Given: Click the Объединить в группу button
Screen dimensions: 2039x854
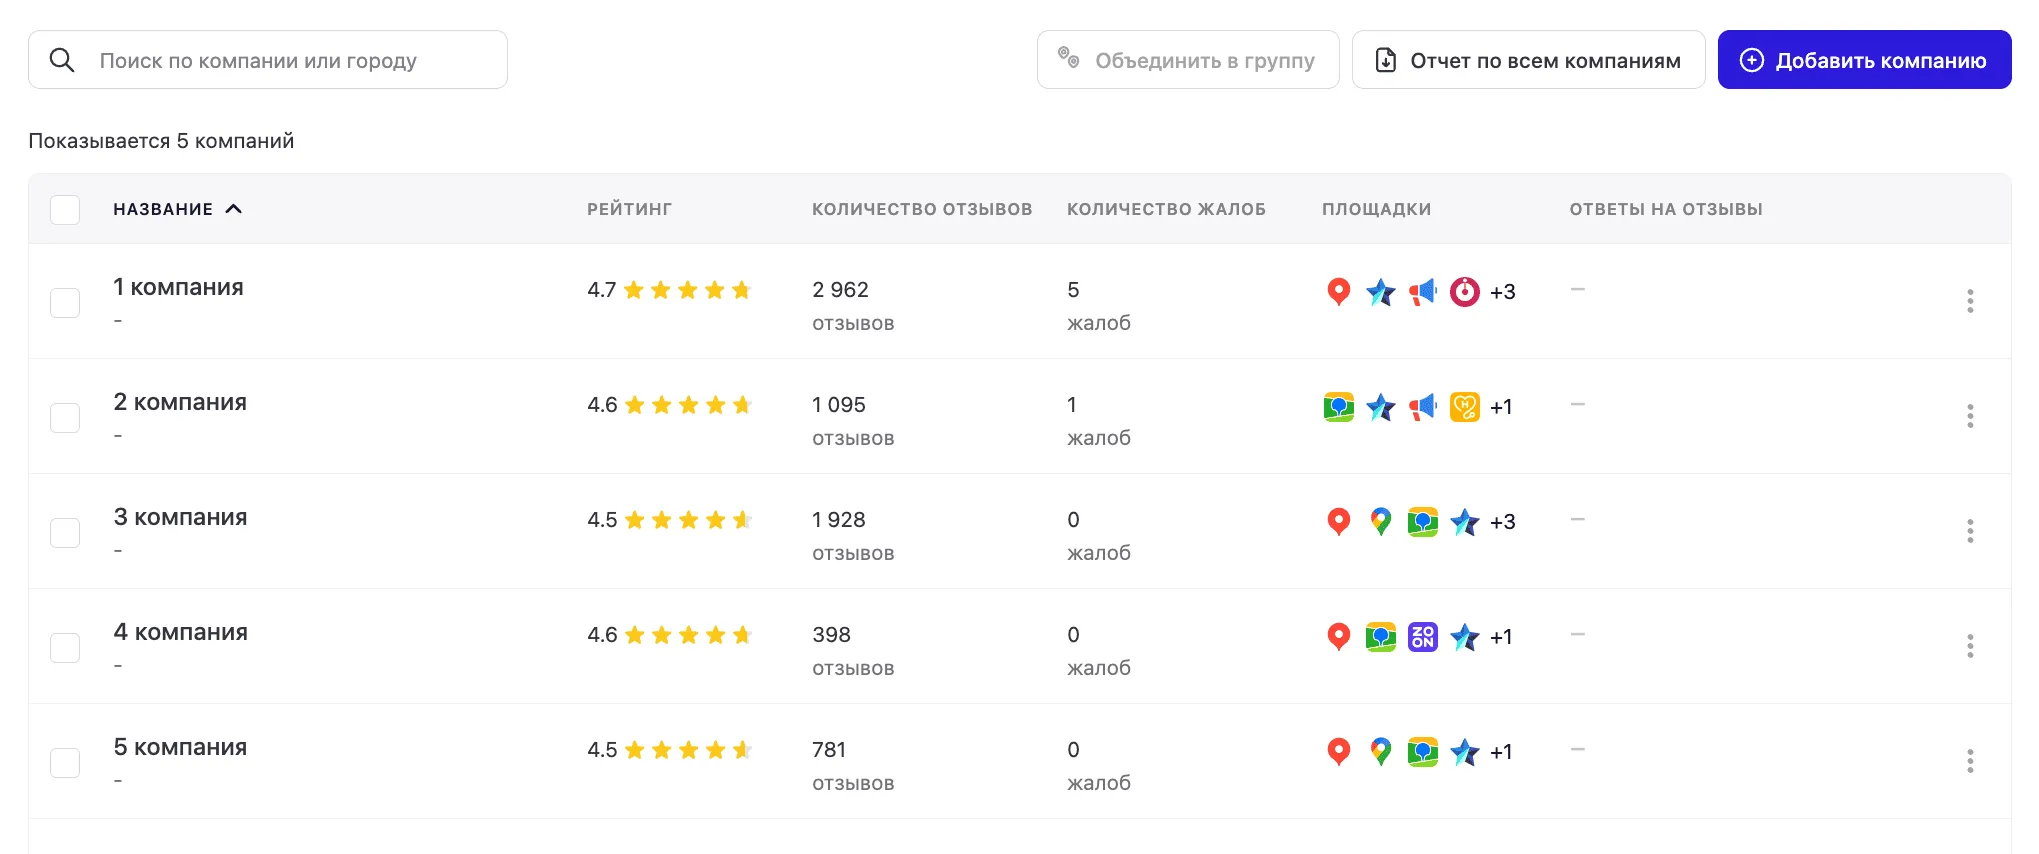Looking at the screenshot, I should [x=1188, y=60].
